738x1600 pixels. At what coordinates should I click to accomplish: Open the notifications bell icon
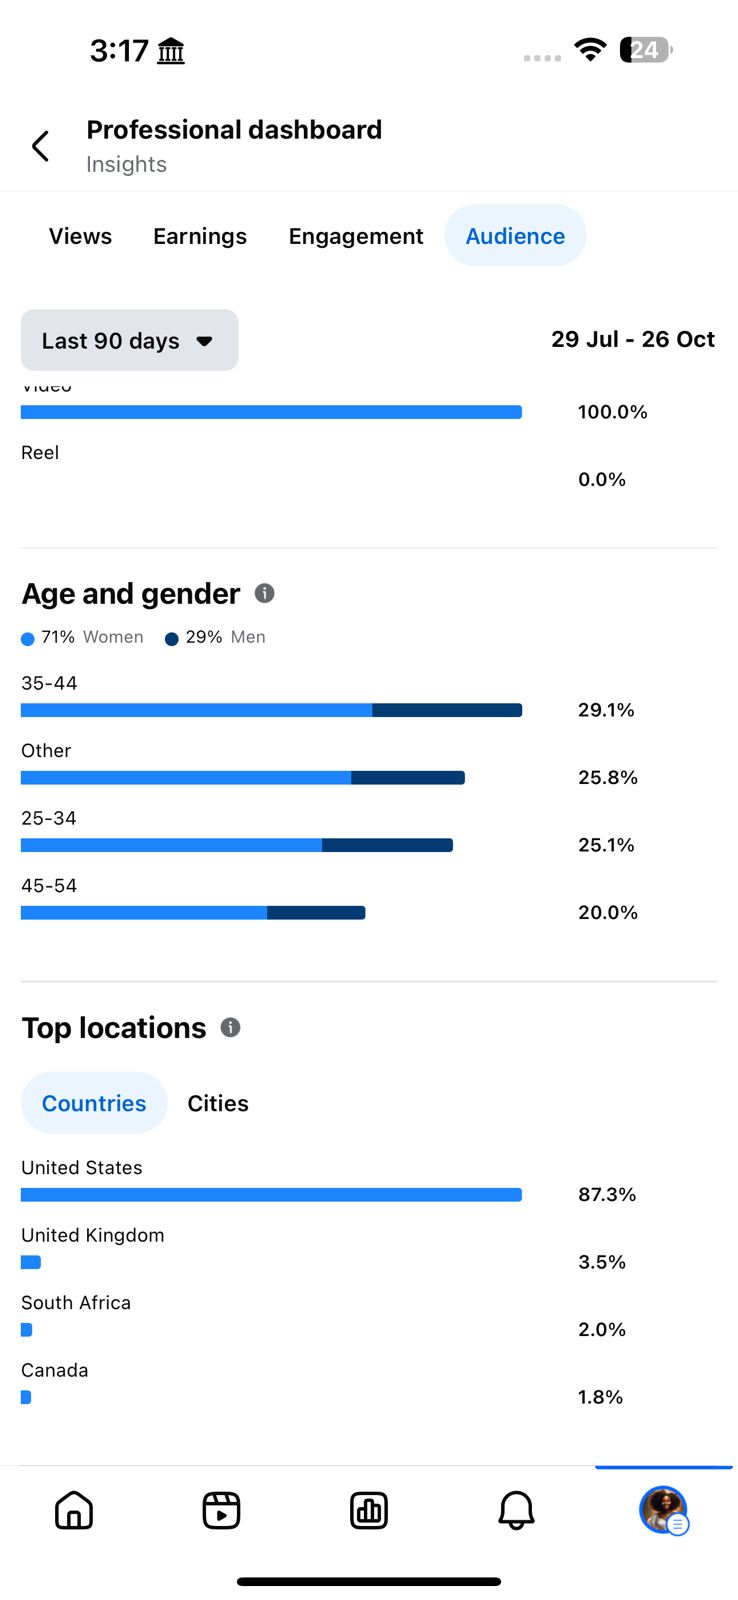[x=516, y=1510]
